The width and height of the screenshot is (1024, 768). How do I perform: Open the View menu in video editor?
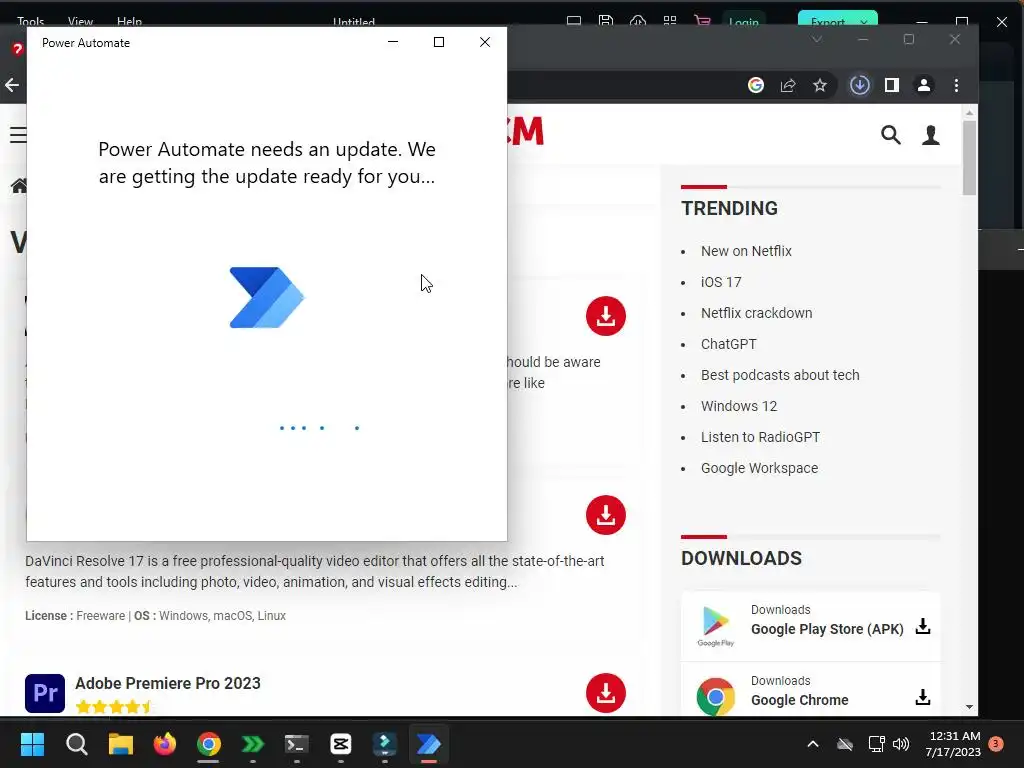(x=80, y=22)
